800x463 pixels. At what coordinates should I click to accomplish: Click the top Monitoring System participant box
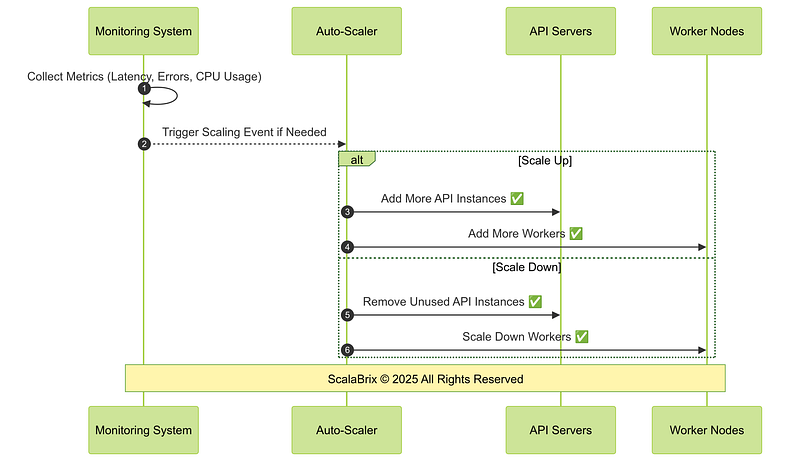click(x=143, y=31)
